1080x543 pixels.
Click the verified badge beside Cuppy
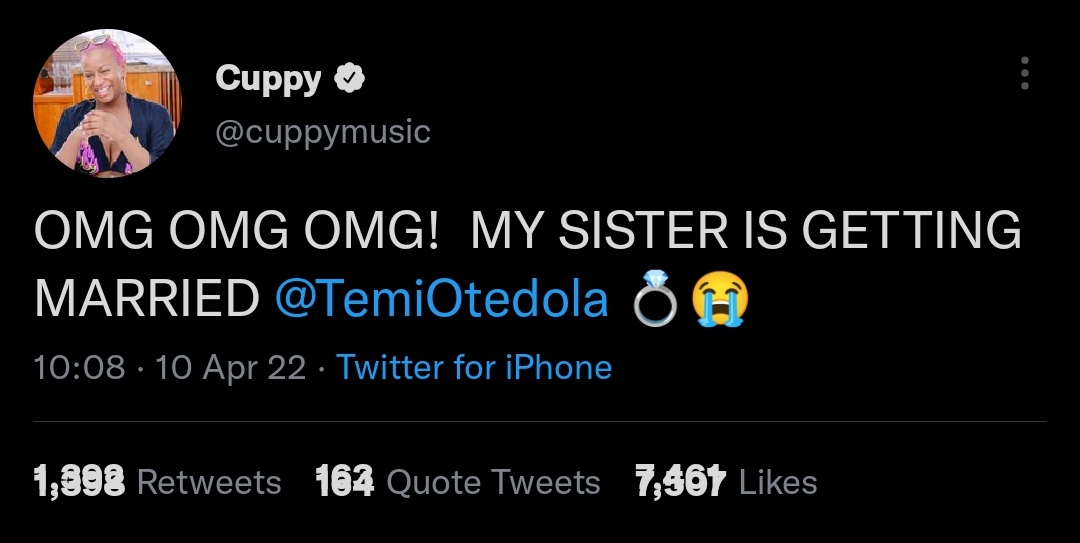click(x=349, y=78)
